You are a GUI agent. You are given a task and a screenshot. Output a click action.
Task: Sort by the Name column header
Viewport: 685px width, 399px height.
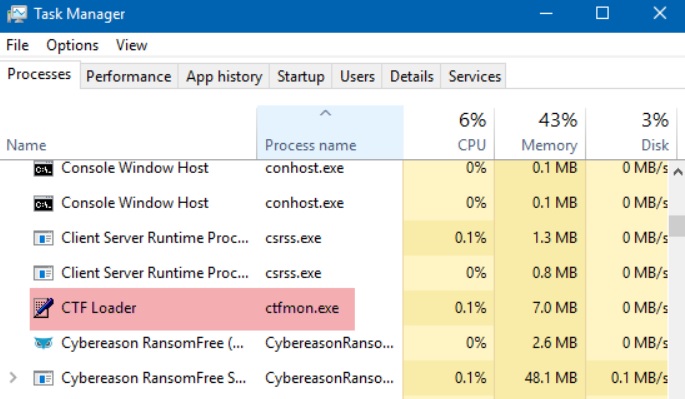pos(128,133)
